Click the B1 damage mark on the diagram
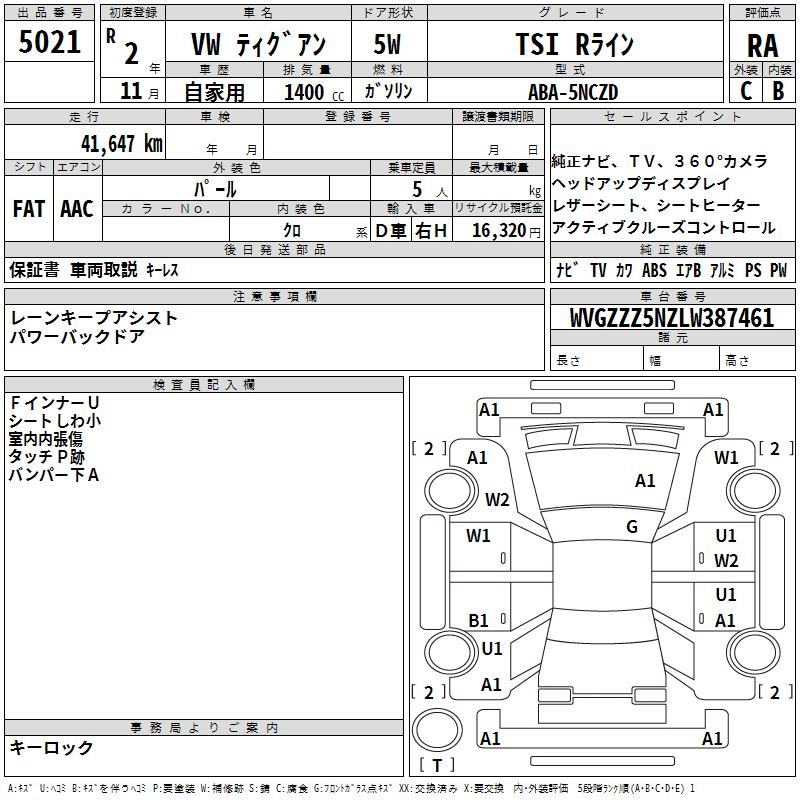This screenshot has width=800, height=800. (x=479, y=620)
